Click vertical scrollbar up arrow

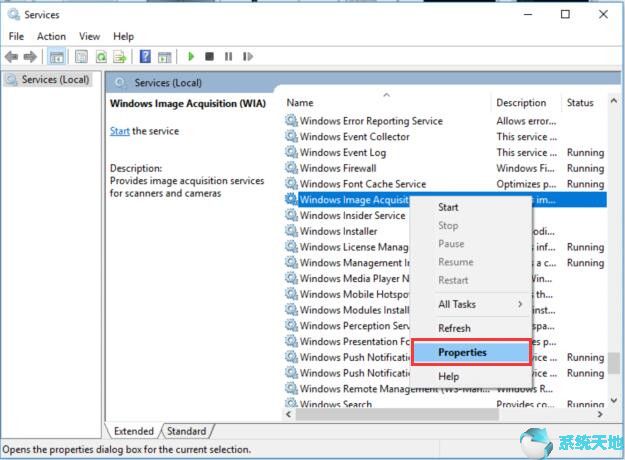(x=614, y=101)
